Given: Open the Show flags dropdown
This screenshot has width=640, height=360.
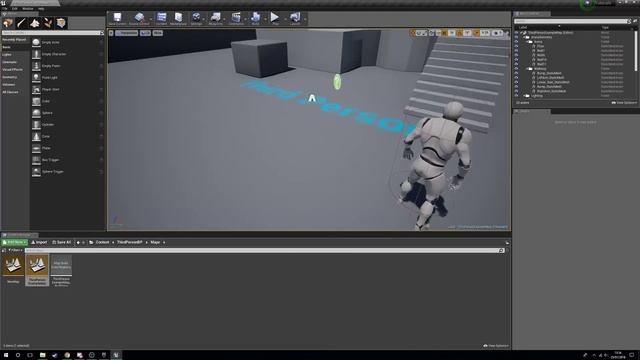Looking at the screenshot, I should [x=158, y=33].
